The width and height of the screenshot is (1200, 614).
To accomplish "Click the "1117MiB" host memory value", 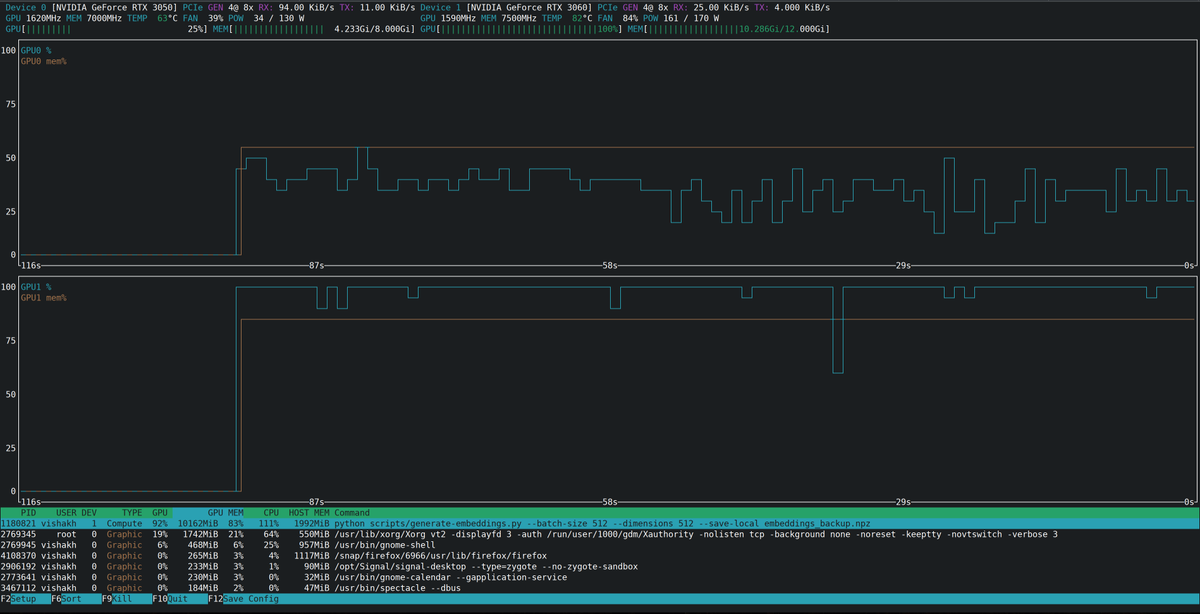I will coord(312,556).
